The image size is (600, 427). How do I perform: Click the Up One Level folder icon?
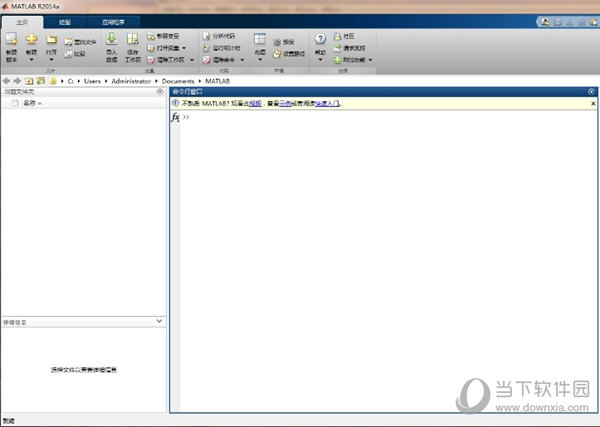(x=29, y=81)
